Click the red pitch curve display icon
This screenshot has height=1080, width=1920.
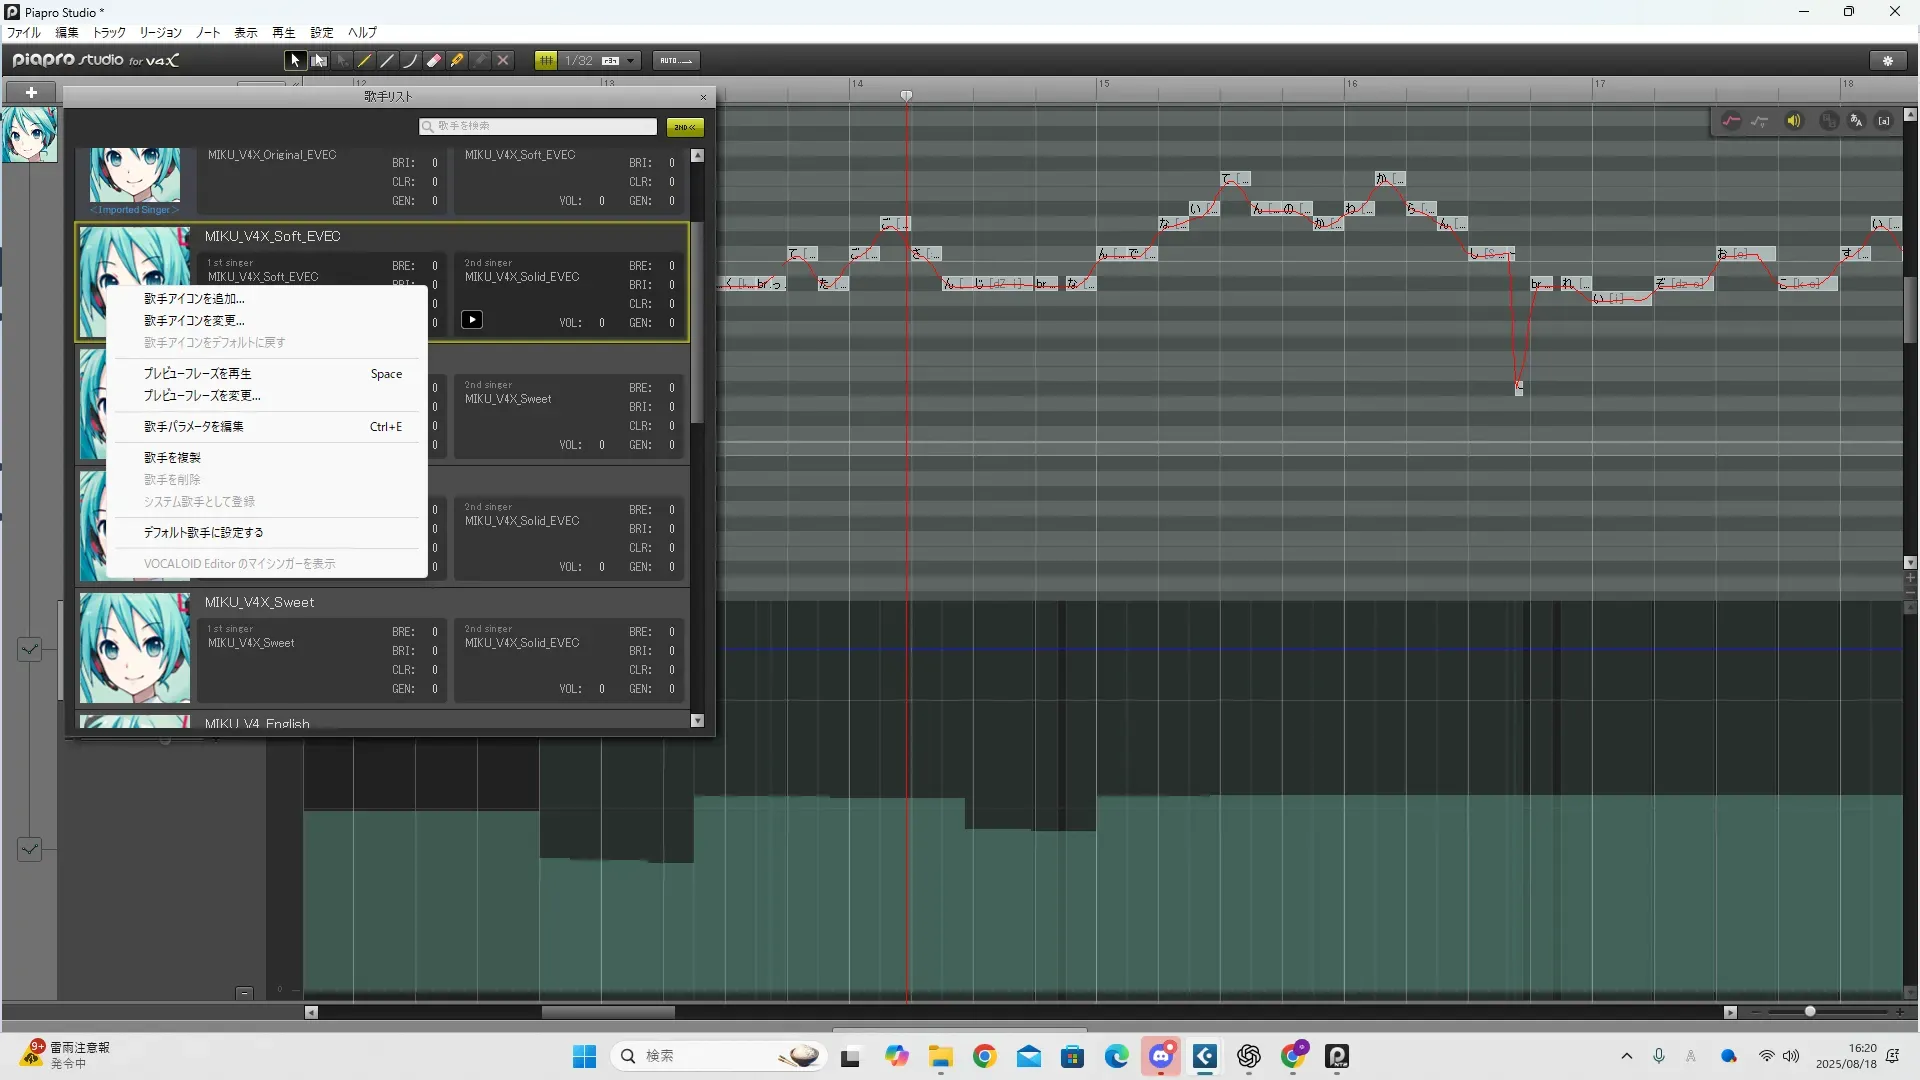pyautogui.click(x=1731, y=121)
